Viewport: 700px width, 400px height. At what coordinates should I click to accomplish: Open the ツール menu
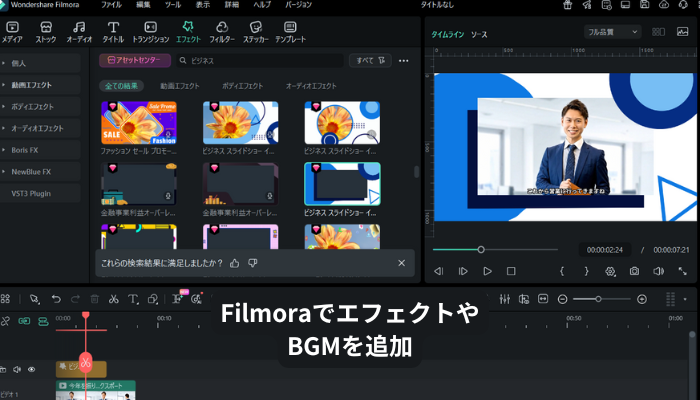coord(173,5)
